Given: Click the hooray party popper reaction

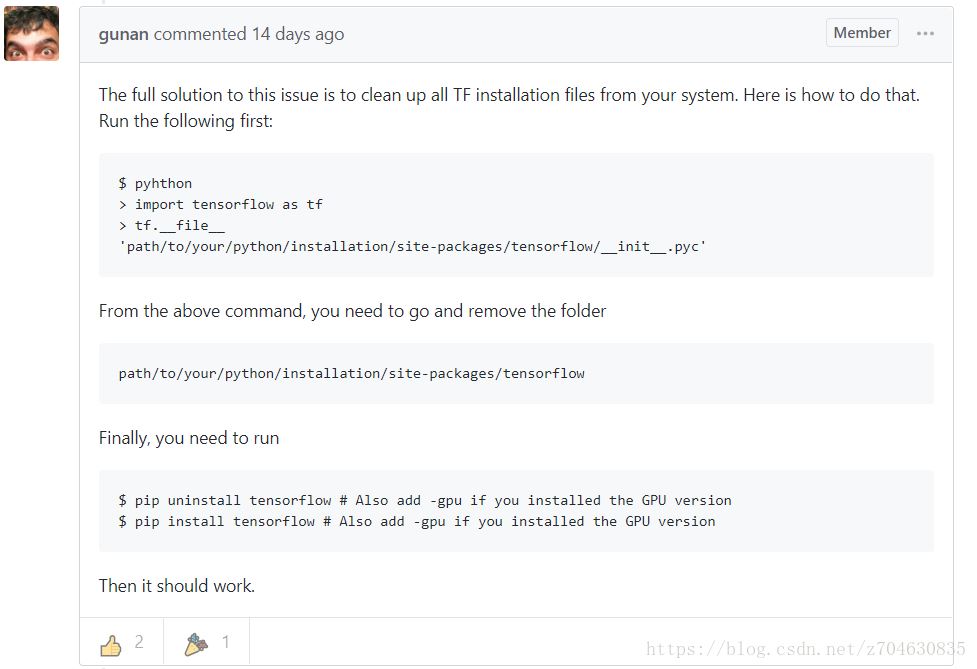Looking at the screenshot, I should pos(196,645).
